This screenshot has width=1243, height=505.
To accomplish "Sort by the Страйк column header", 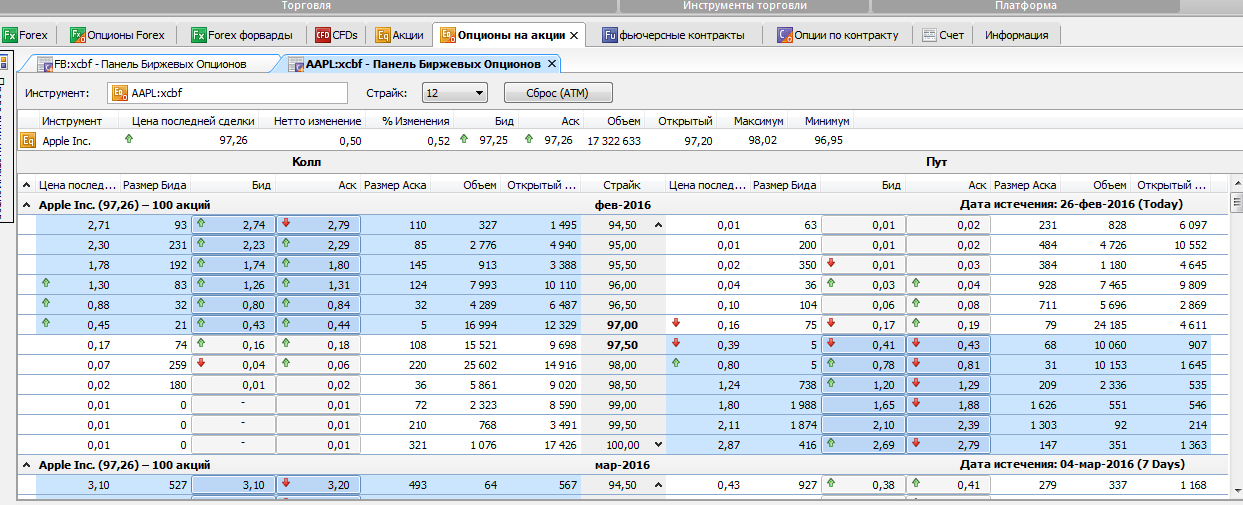I will tap(621, 185).
